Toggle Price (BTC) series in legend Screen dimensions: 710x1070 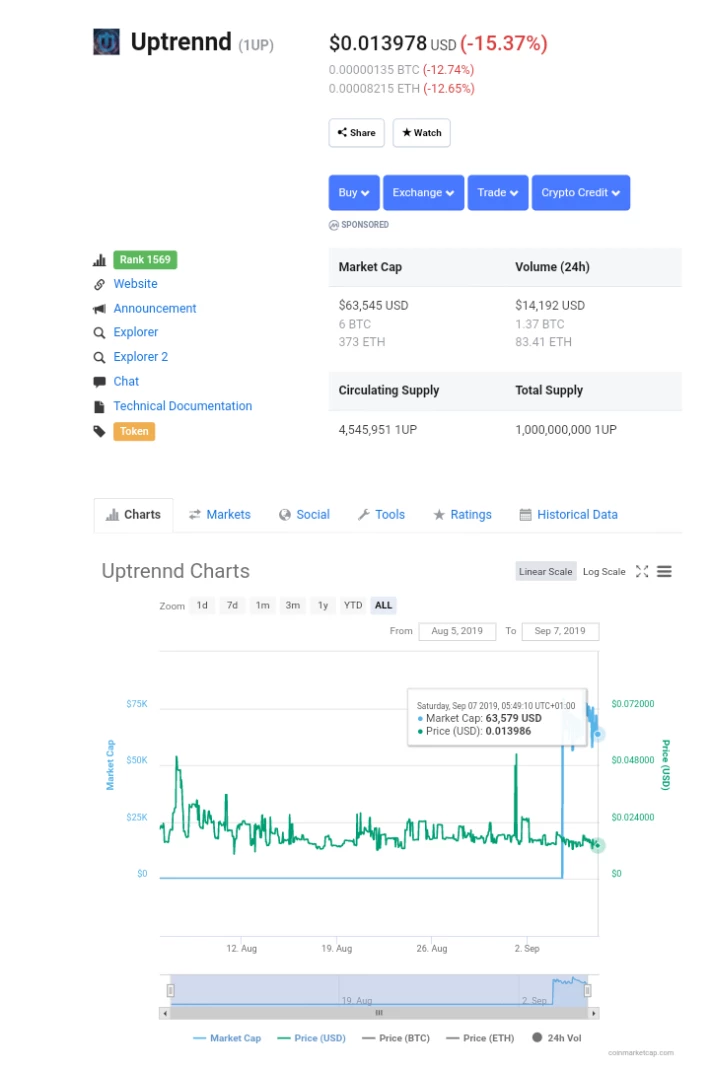[396, 1038]
